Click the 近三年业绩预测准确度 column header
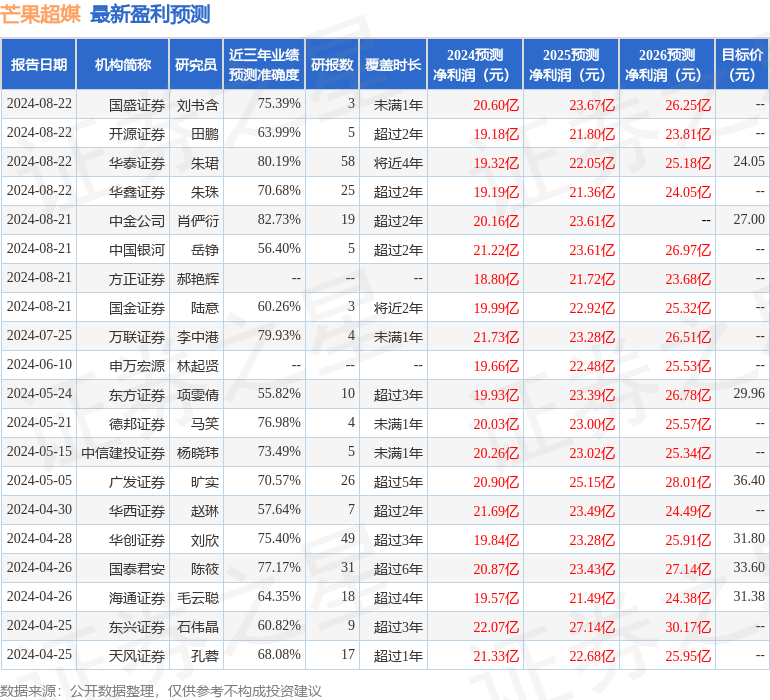 (x=264, y=65)
